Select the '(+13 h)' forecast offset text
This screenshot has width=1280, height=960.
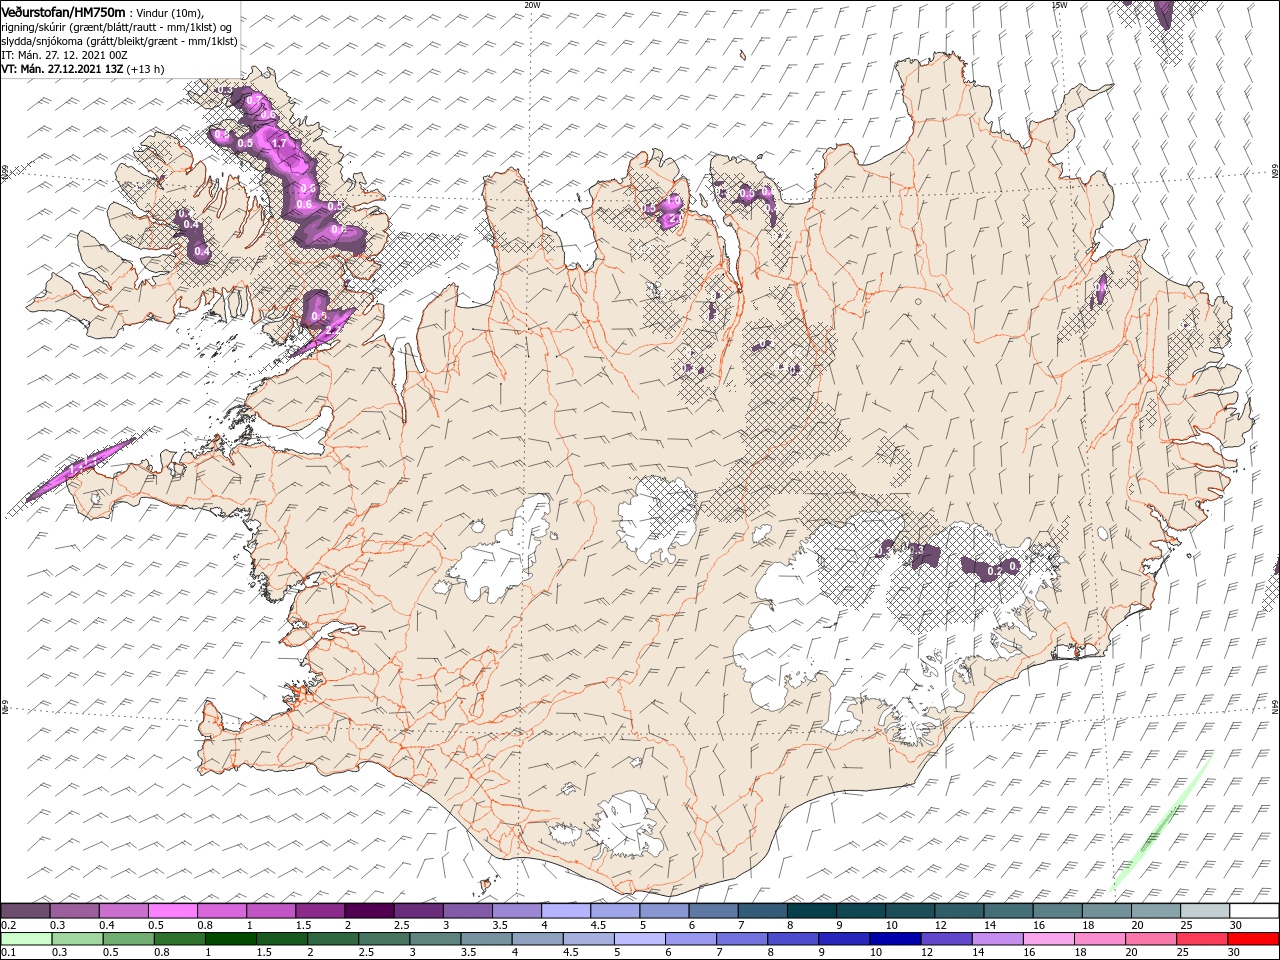point(145,69)
